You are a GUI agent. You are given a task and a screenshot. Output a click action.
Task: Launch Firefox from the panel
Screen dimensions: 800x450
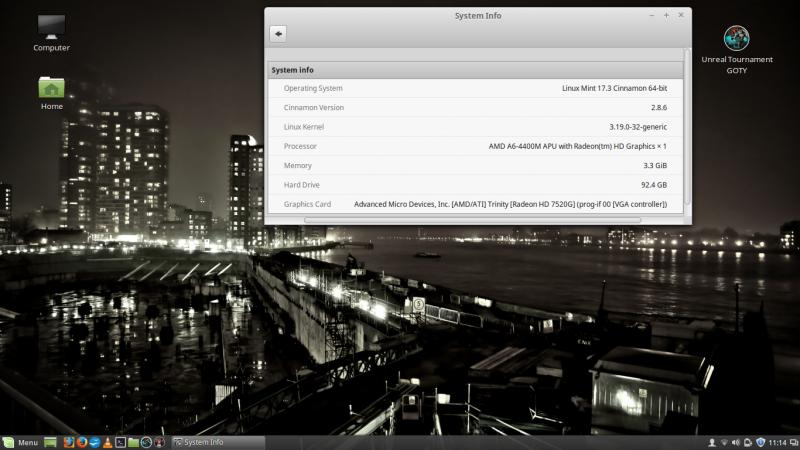[x=81, y=442]
